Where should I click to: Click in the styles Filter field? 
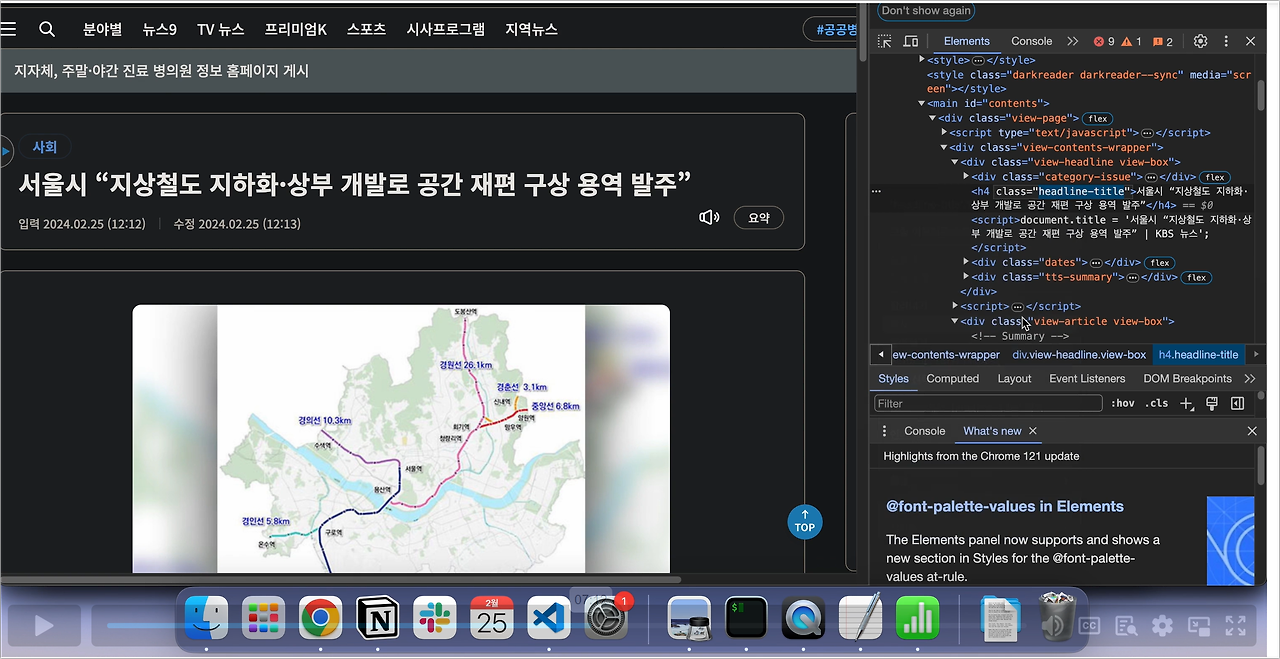pos(988,403)
